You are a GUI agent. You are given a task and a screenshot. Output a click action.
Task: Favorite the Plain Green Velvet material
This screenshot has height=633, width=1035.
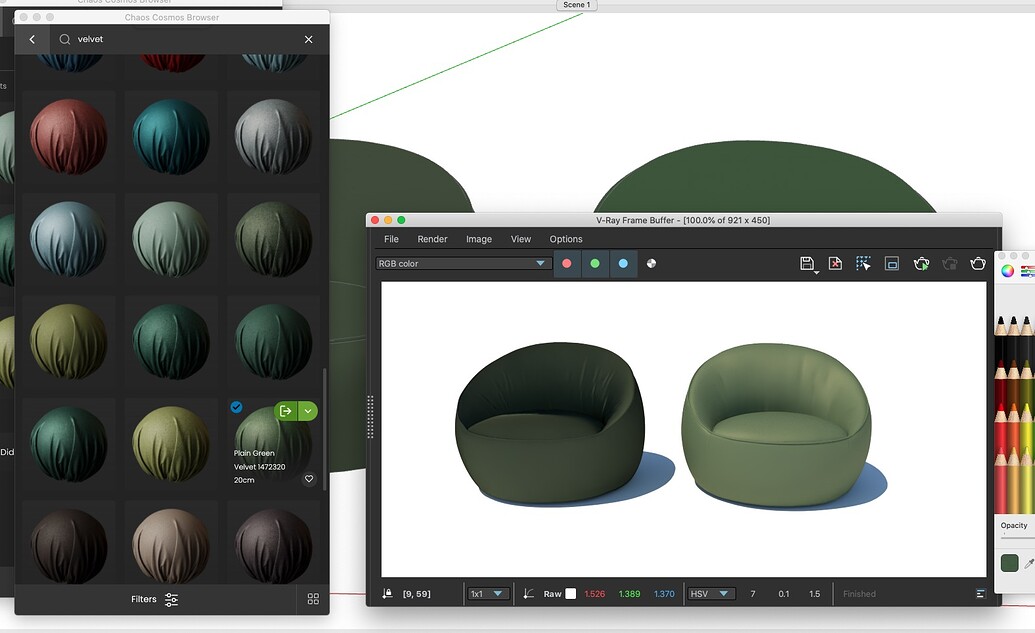tap(308, 480)
